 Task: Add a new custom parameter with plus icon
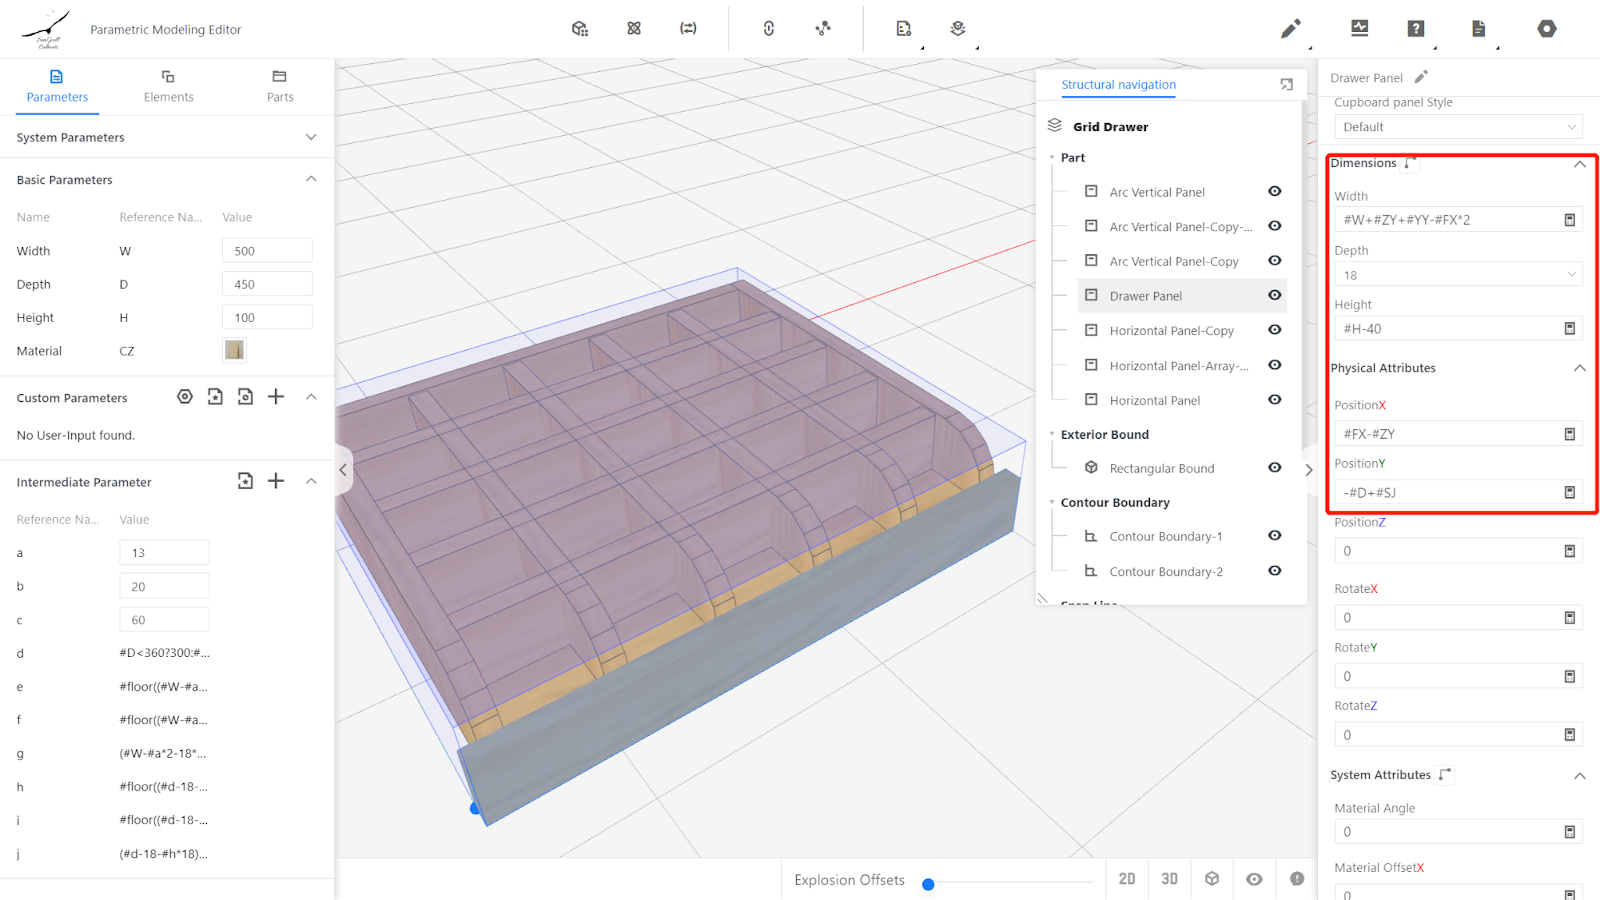click(x=277, y=397)
